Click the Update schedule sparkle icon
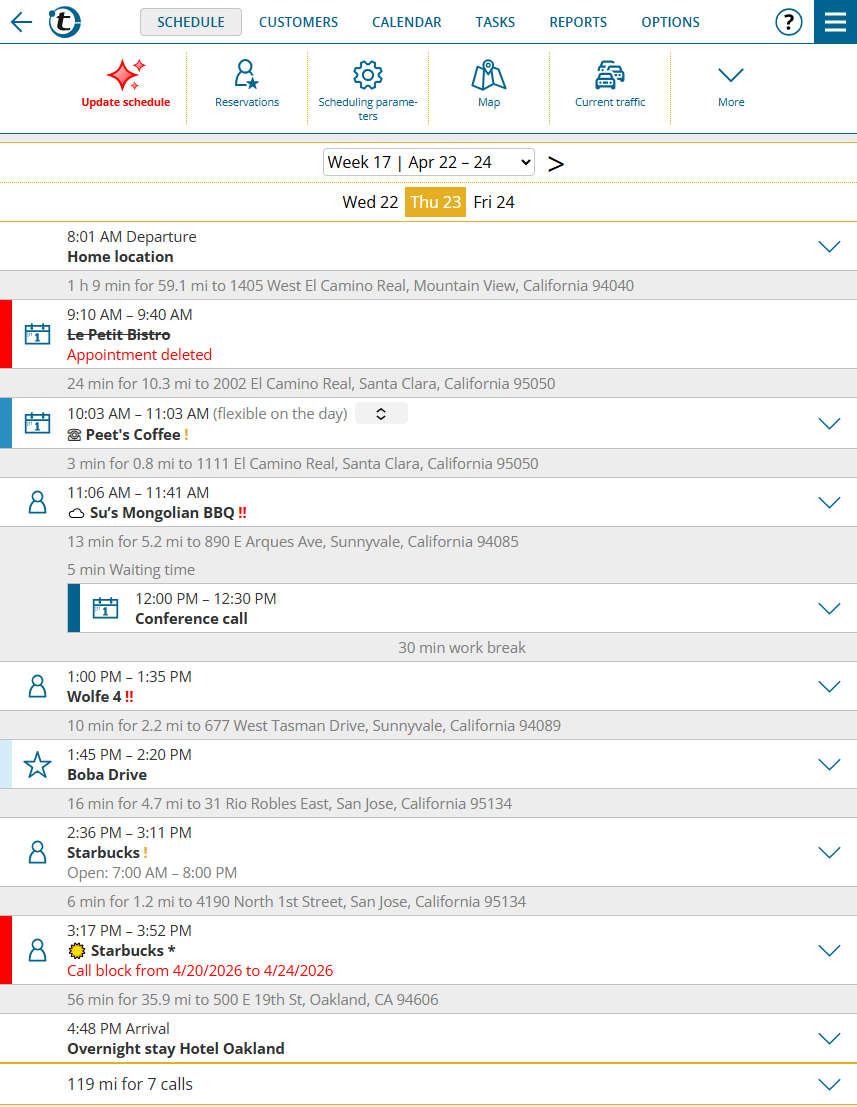Screen dimensions: 857x1107 click(126, 76)
